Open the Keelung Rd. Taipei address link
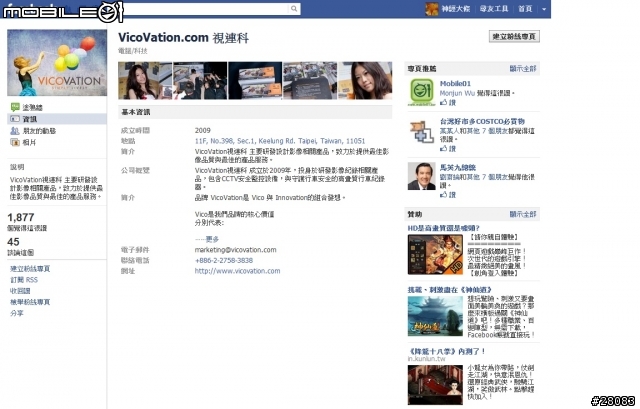Screen dimensions: 640x409 (x=280, y=141)
